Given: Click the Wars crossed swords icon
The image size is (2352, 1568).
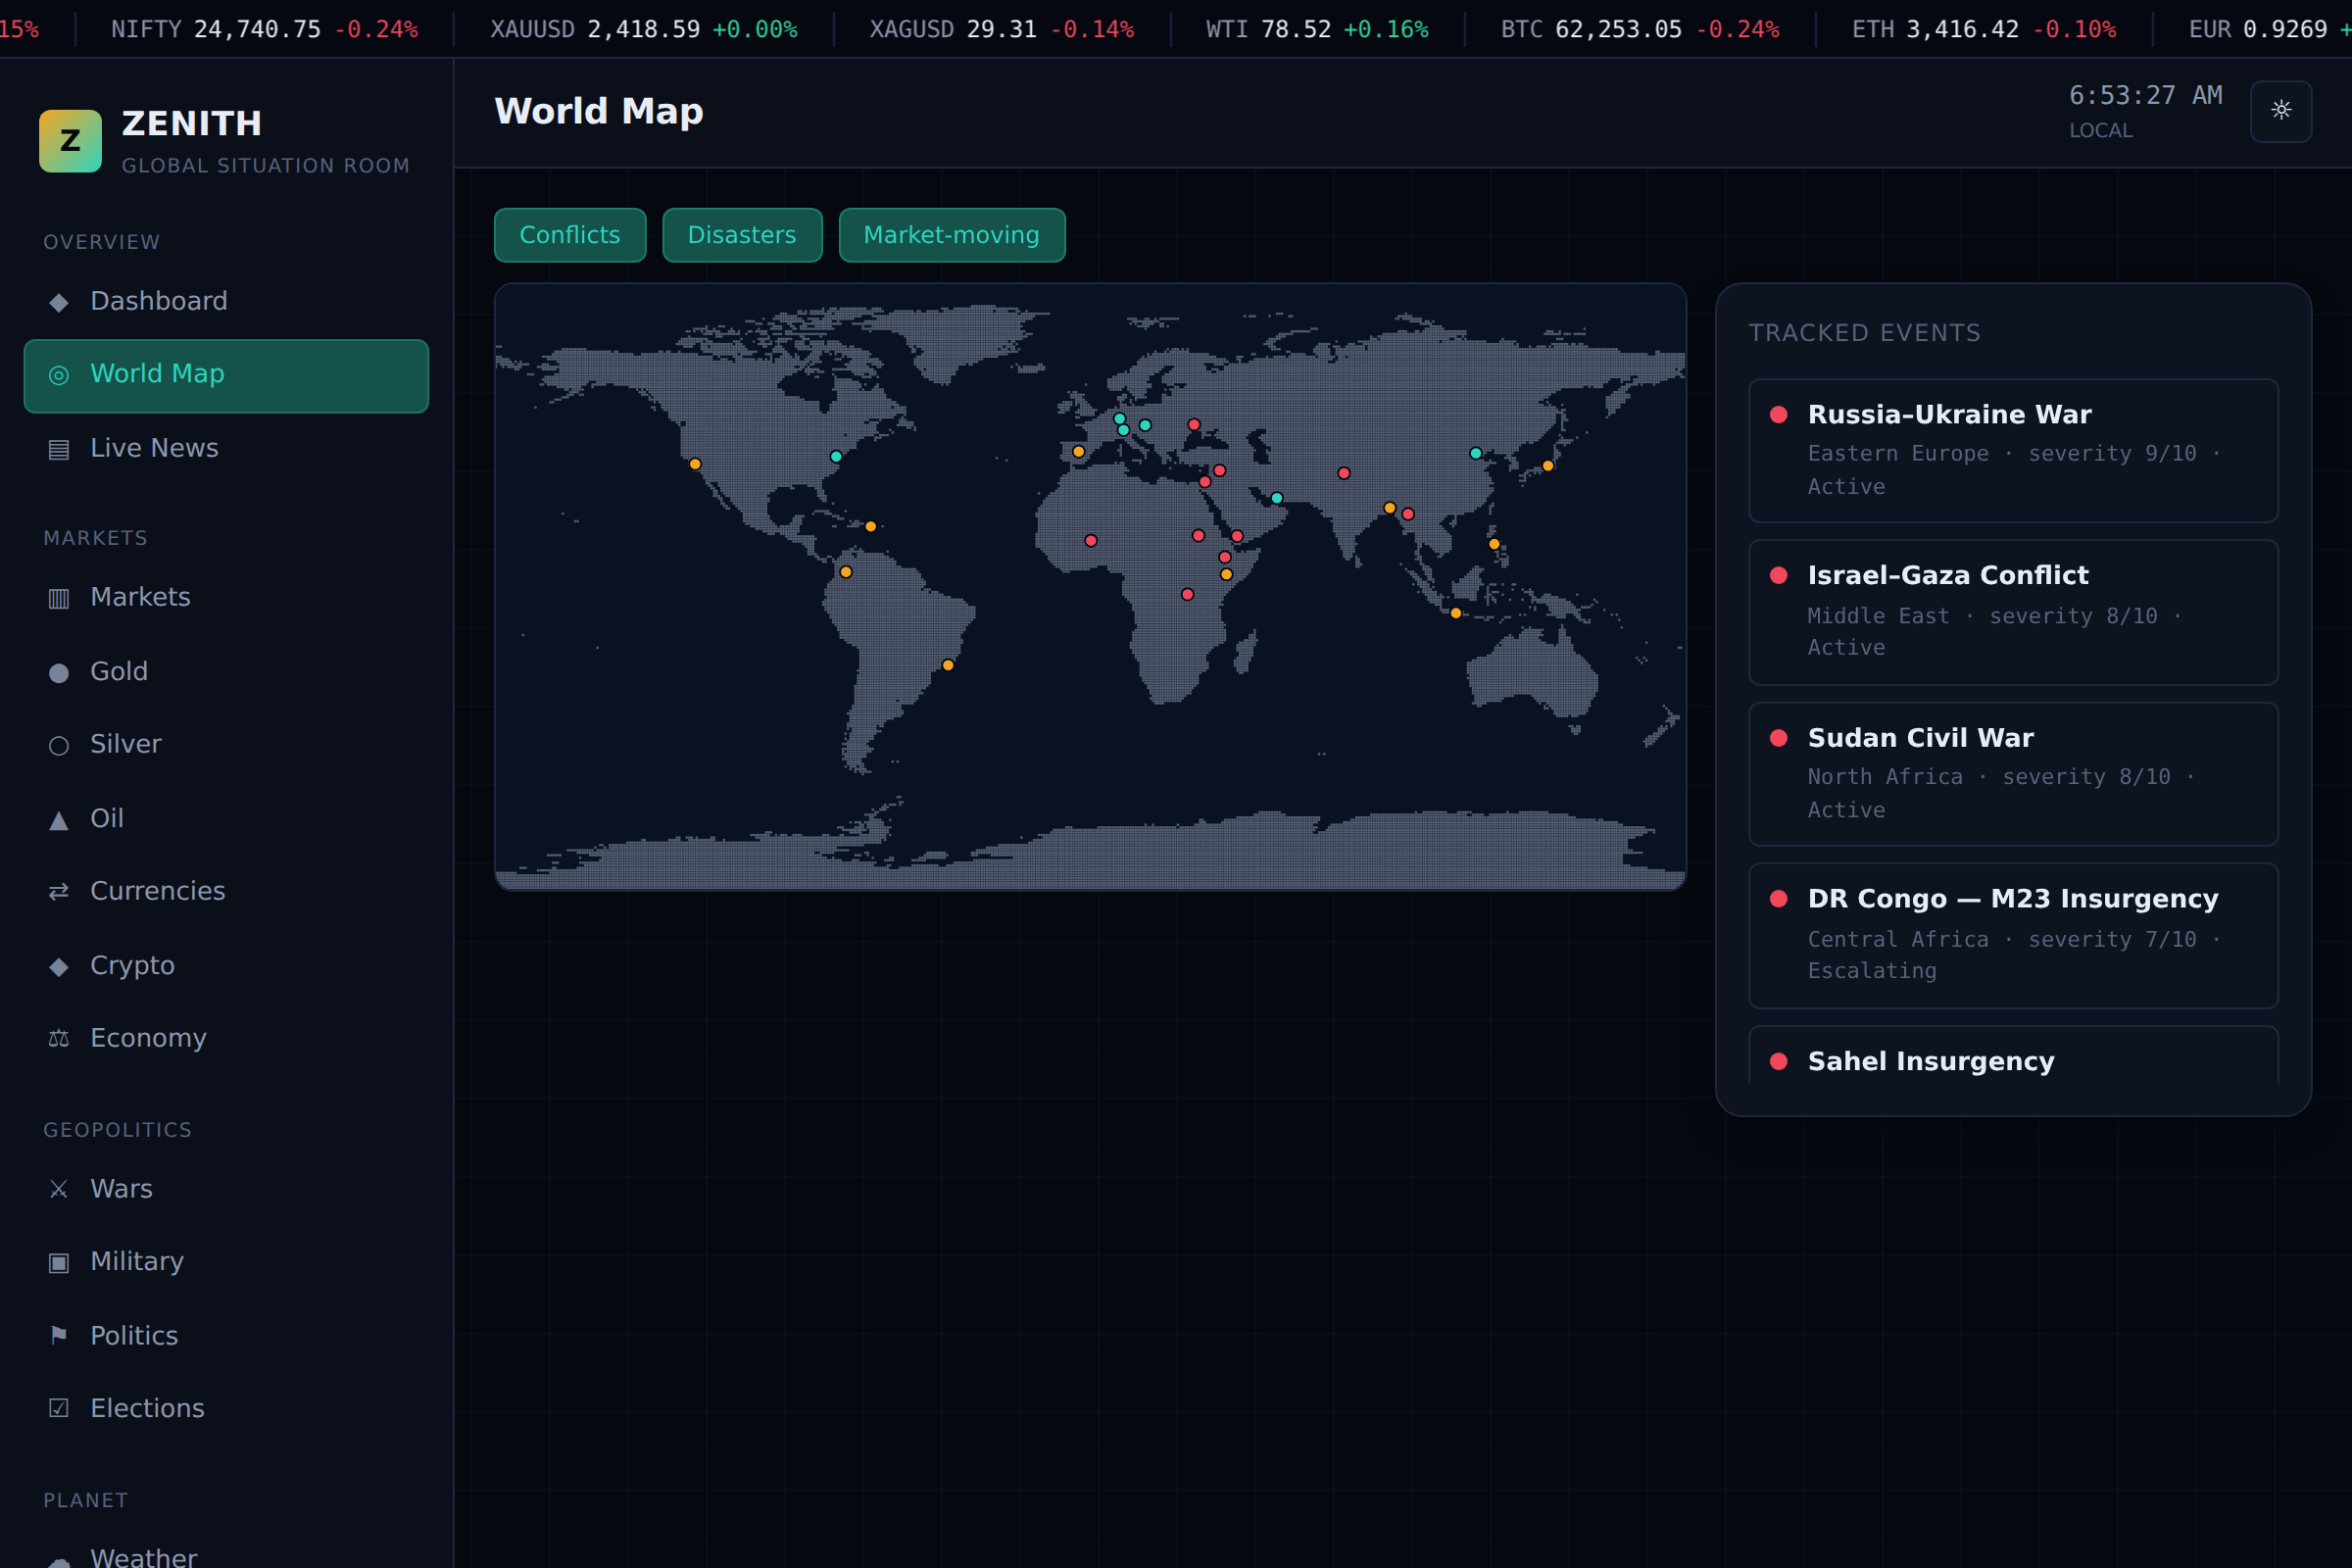Looking at the screenshot, I should click(59, 1189).
